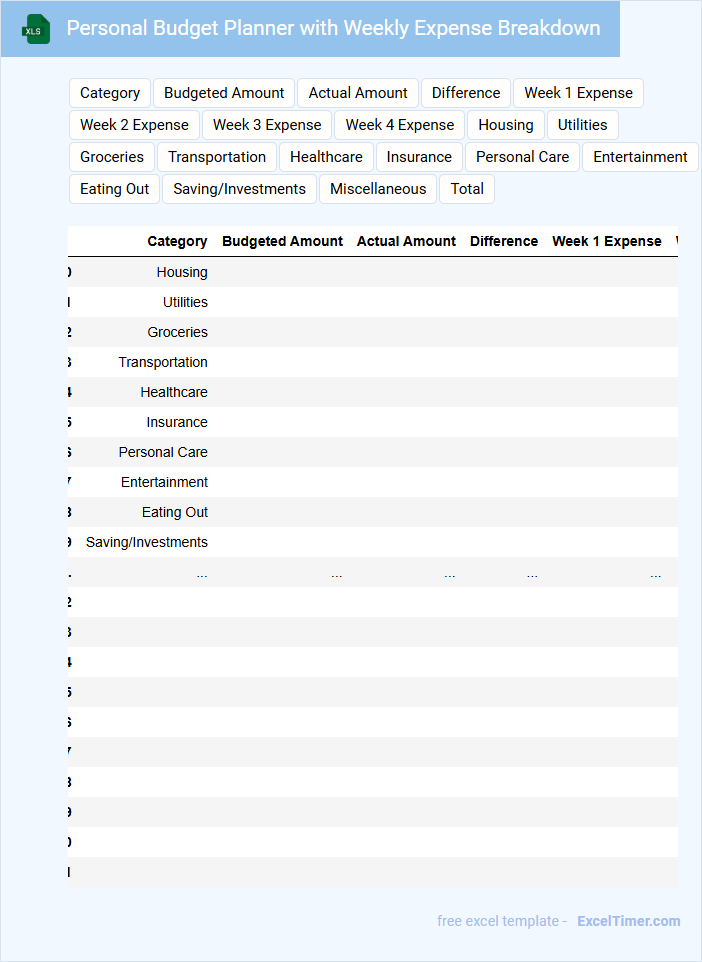Select the Insurance tag button

click(419, 157)
